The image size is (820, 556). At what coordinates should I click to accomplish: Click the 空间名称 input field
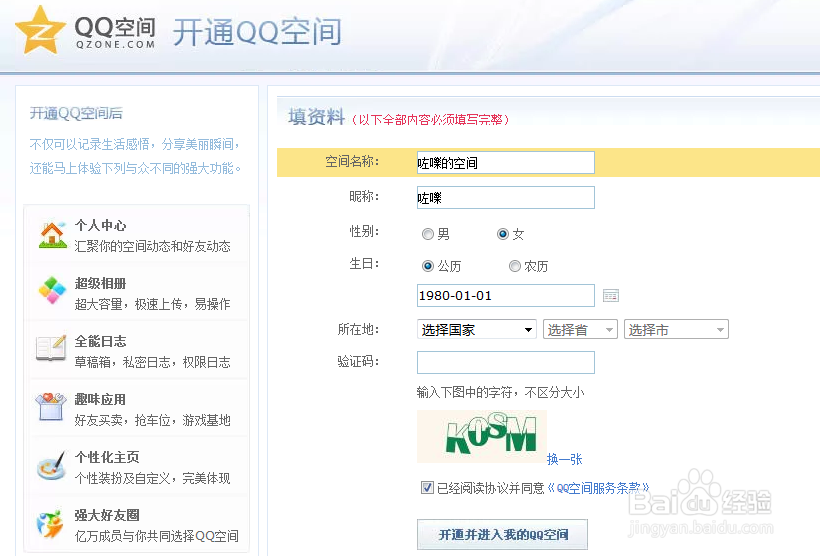coord(506,163)
